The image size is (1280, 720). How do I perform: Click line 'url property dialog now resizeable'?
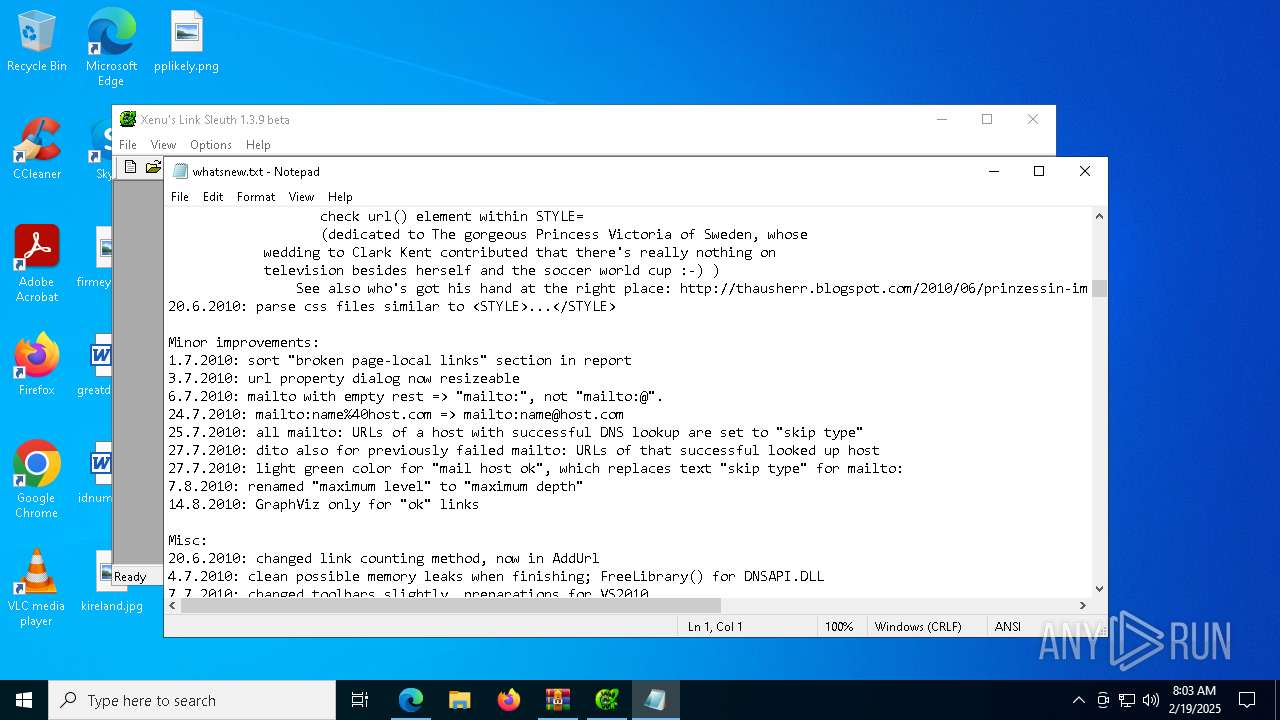[x=344, y=378]
